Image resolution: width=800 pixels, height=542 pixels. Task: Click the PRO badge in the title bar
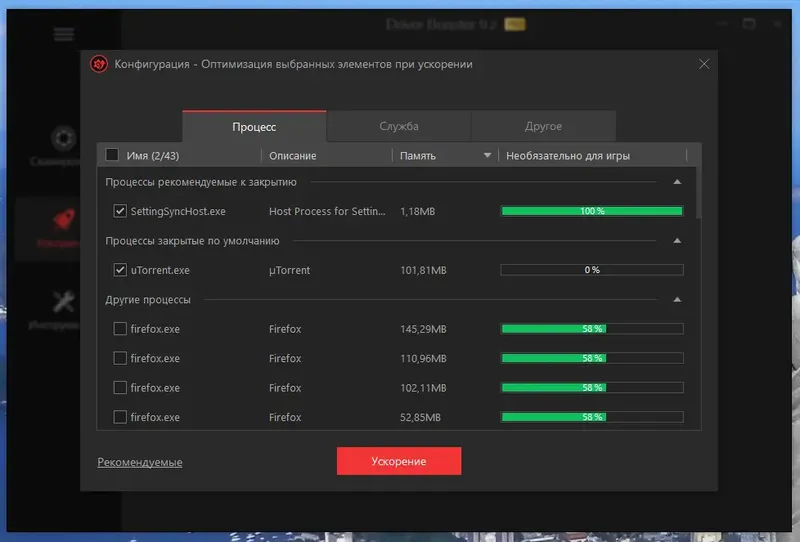(514, 24)
